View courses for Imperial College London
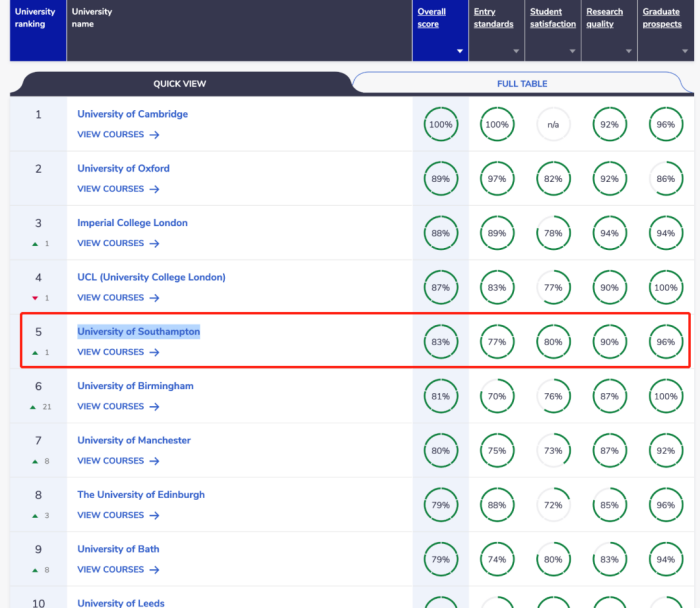700x608 pixels. 118,243
